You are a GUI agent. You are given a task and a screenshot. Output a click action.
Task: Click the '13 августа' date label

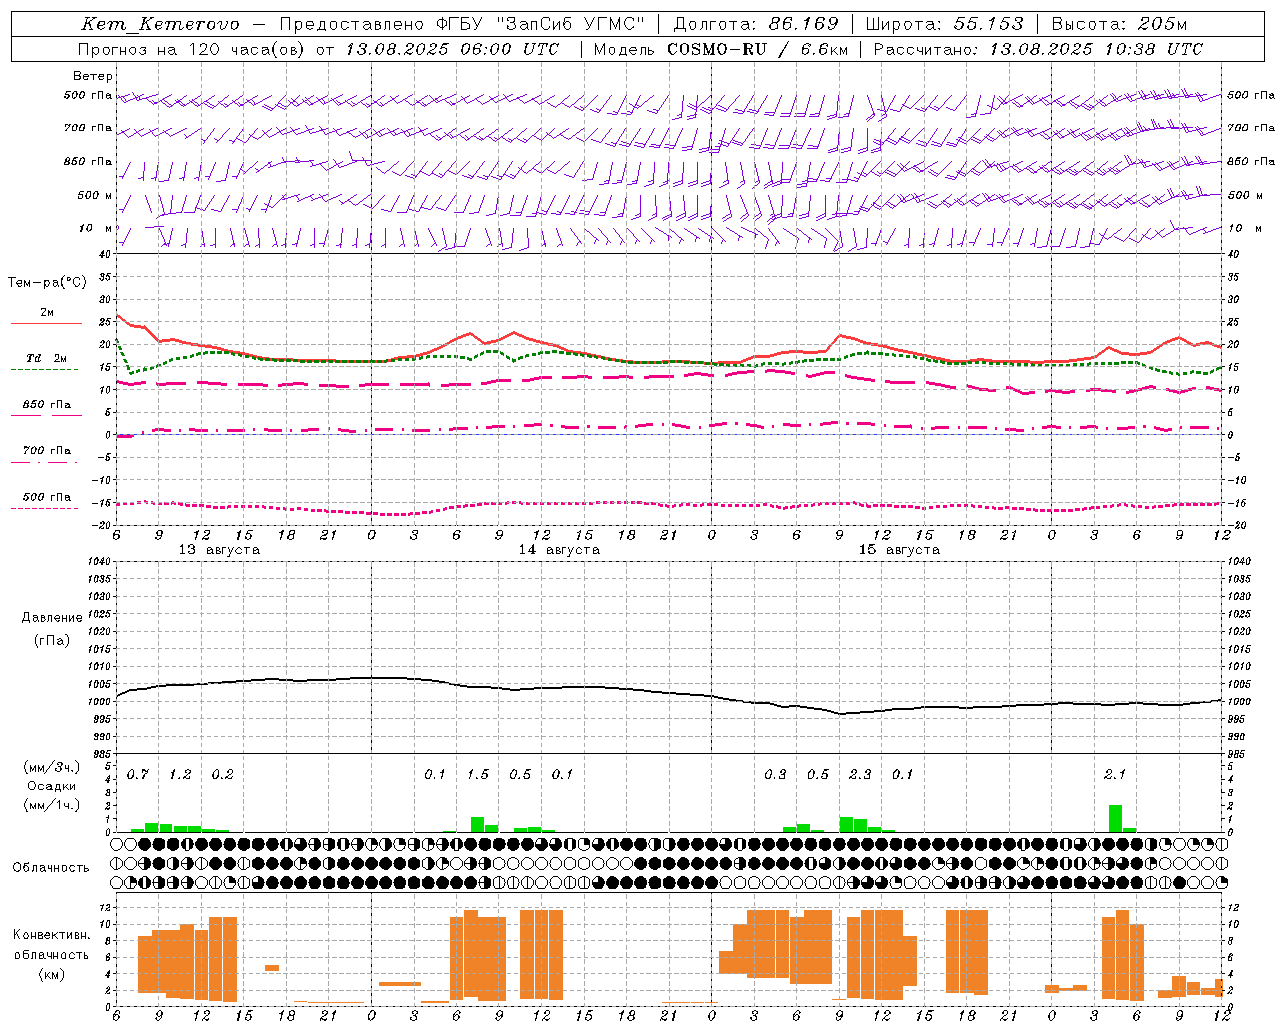pos(219,550)
